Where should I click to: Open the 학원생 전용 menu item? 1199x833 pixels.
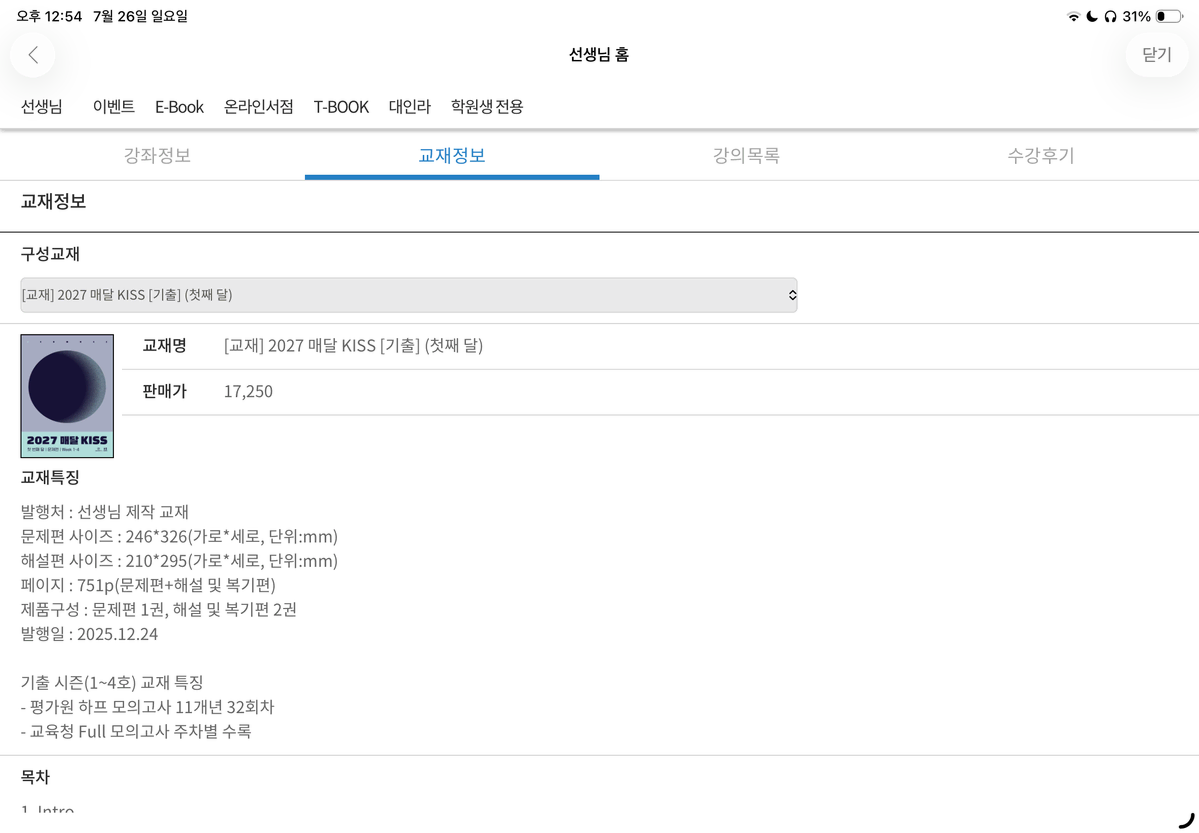(487, 106)
